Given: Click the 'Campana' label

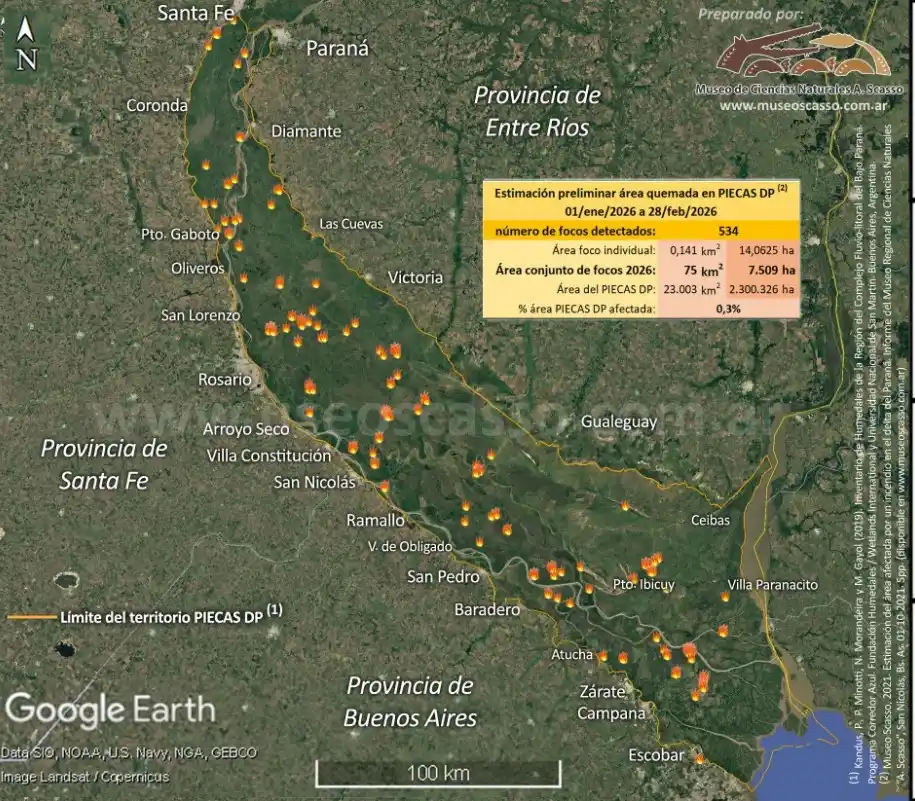Looking at the screenshot, I should 612,714.
